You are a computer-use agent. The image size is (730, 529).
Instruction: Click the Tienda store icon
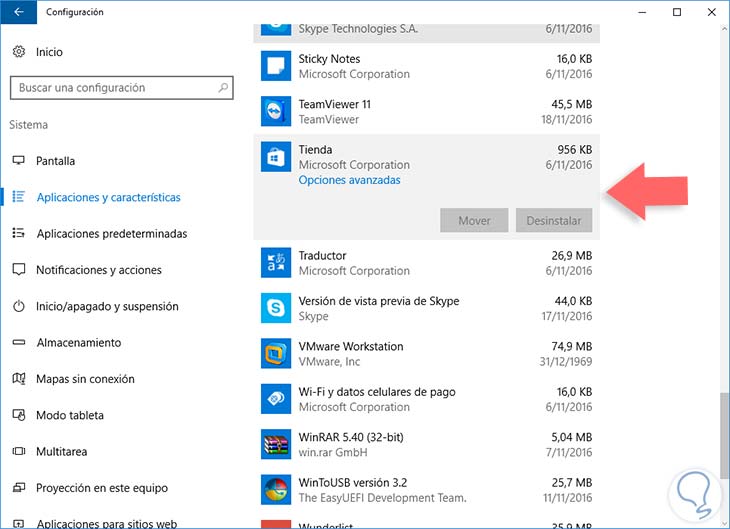(x=275, y=157)
